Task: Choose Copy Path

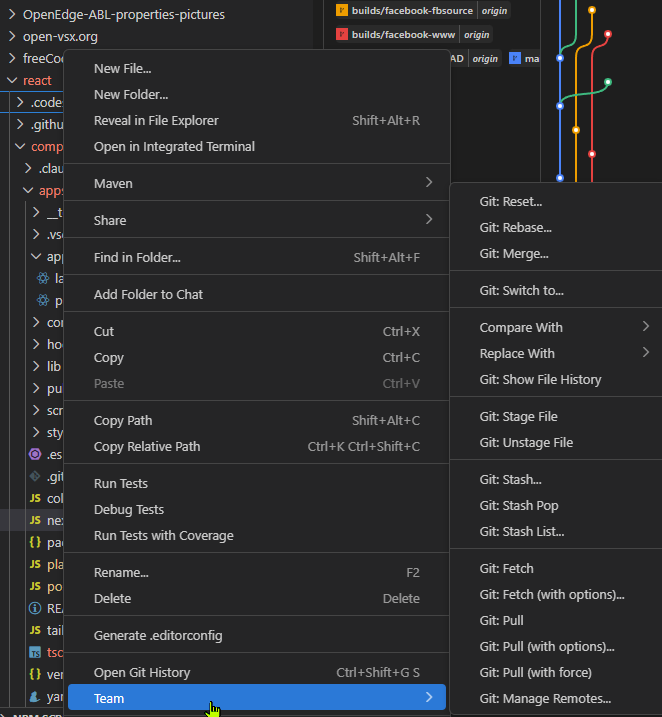Action: tap(256, 421)
